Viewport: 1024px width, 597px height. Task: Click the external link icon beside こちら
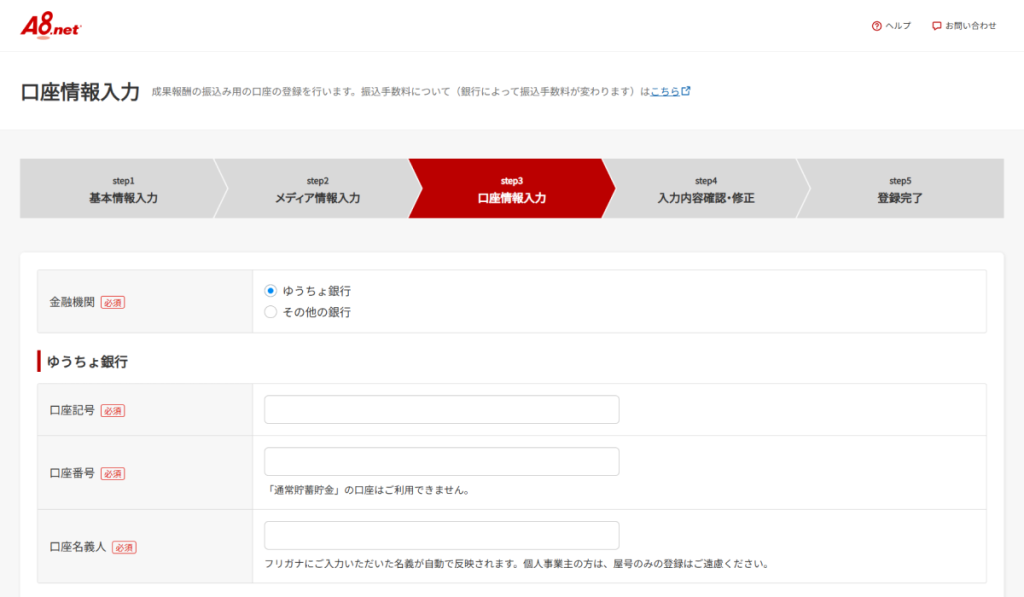point(686,91)
